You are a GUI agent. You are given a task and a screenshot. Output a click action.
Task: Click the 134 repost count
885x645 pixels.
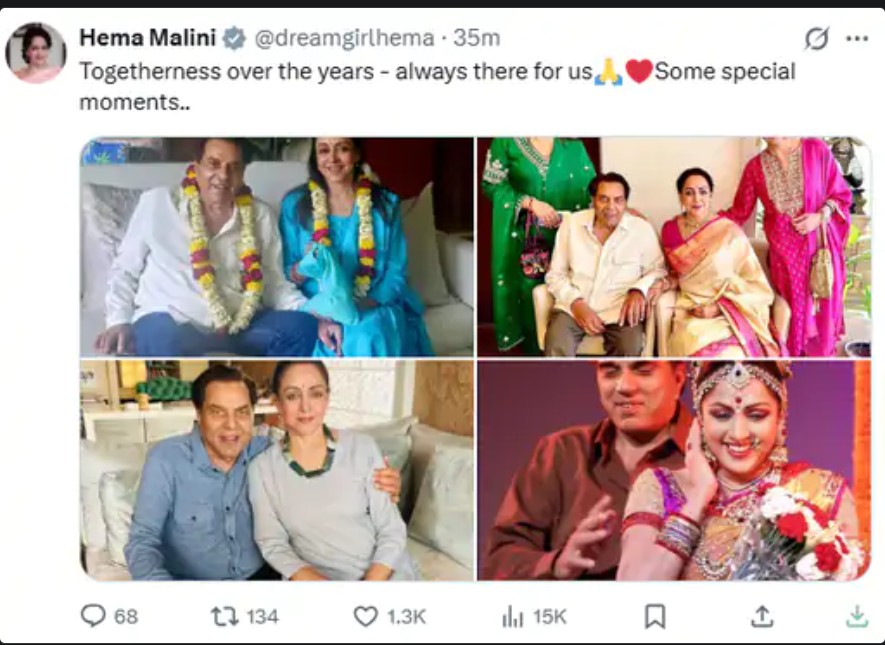coord(262,616)
